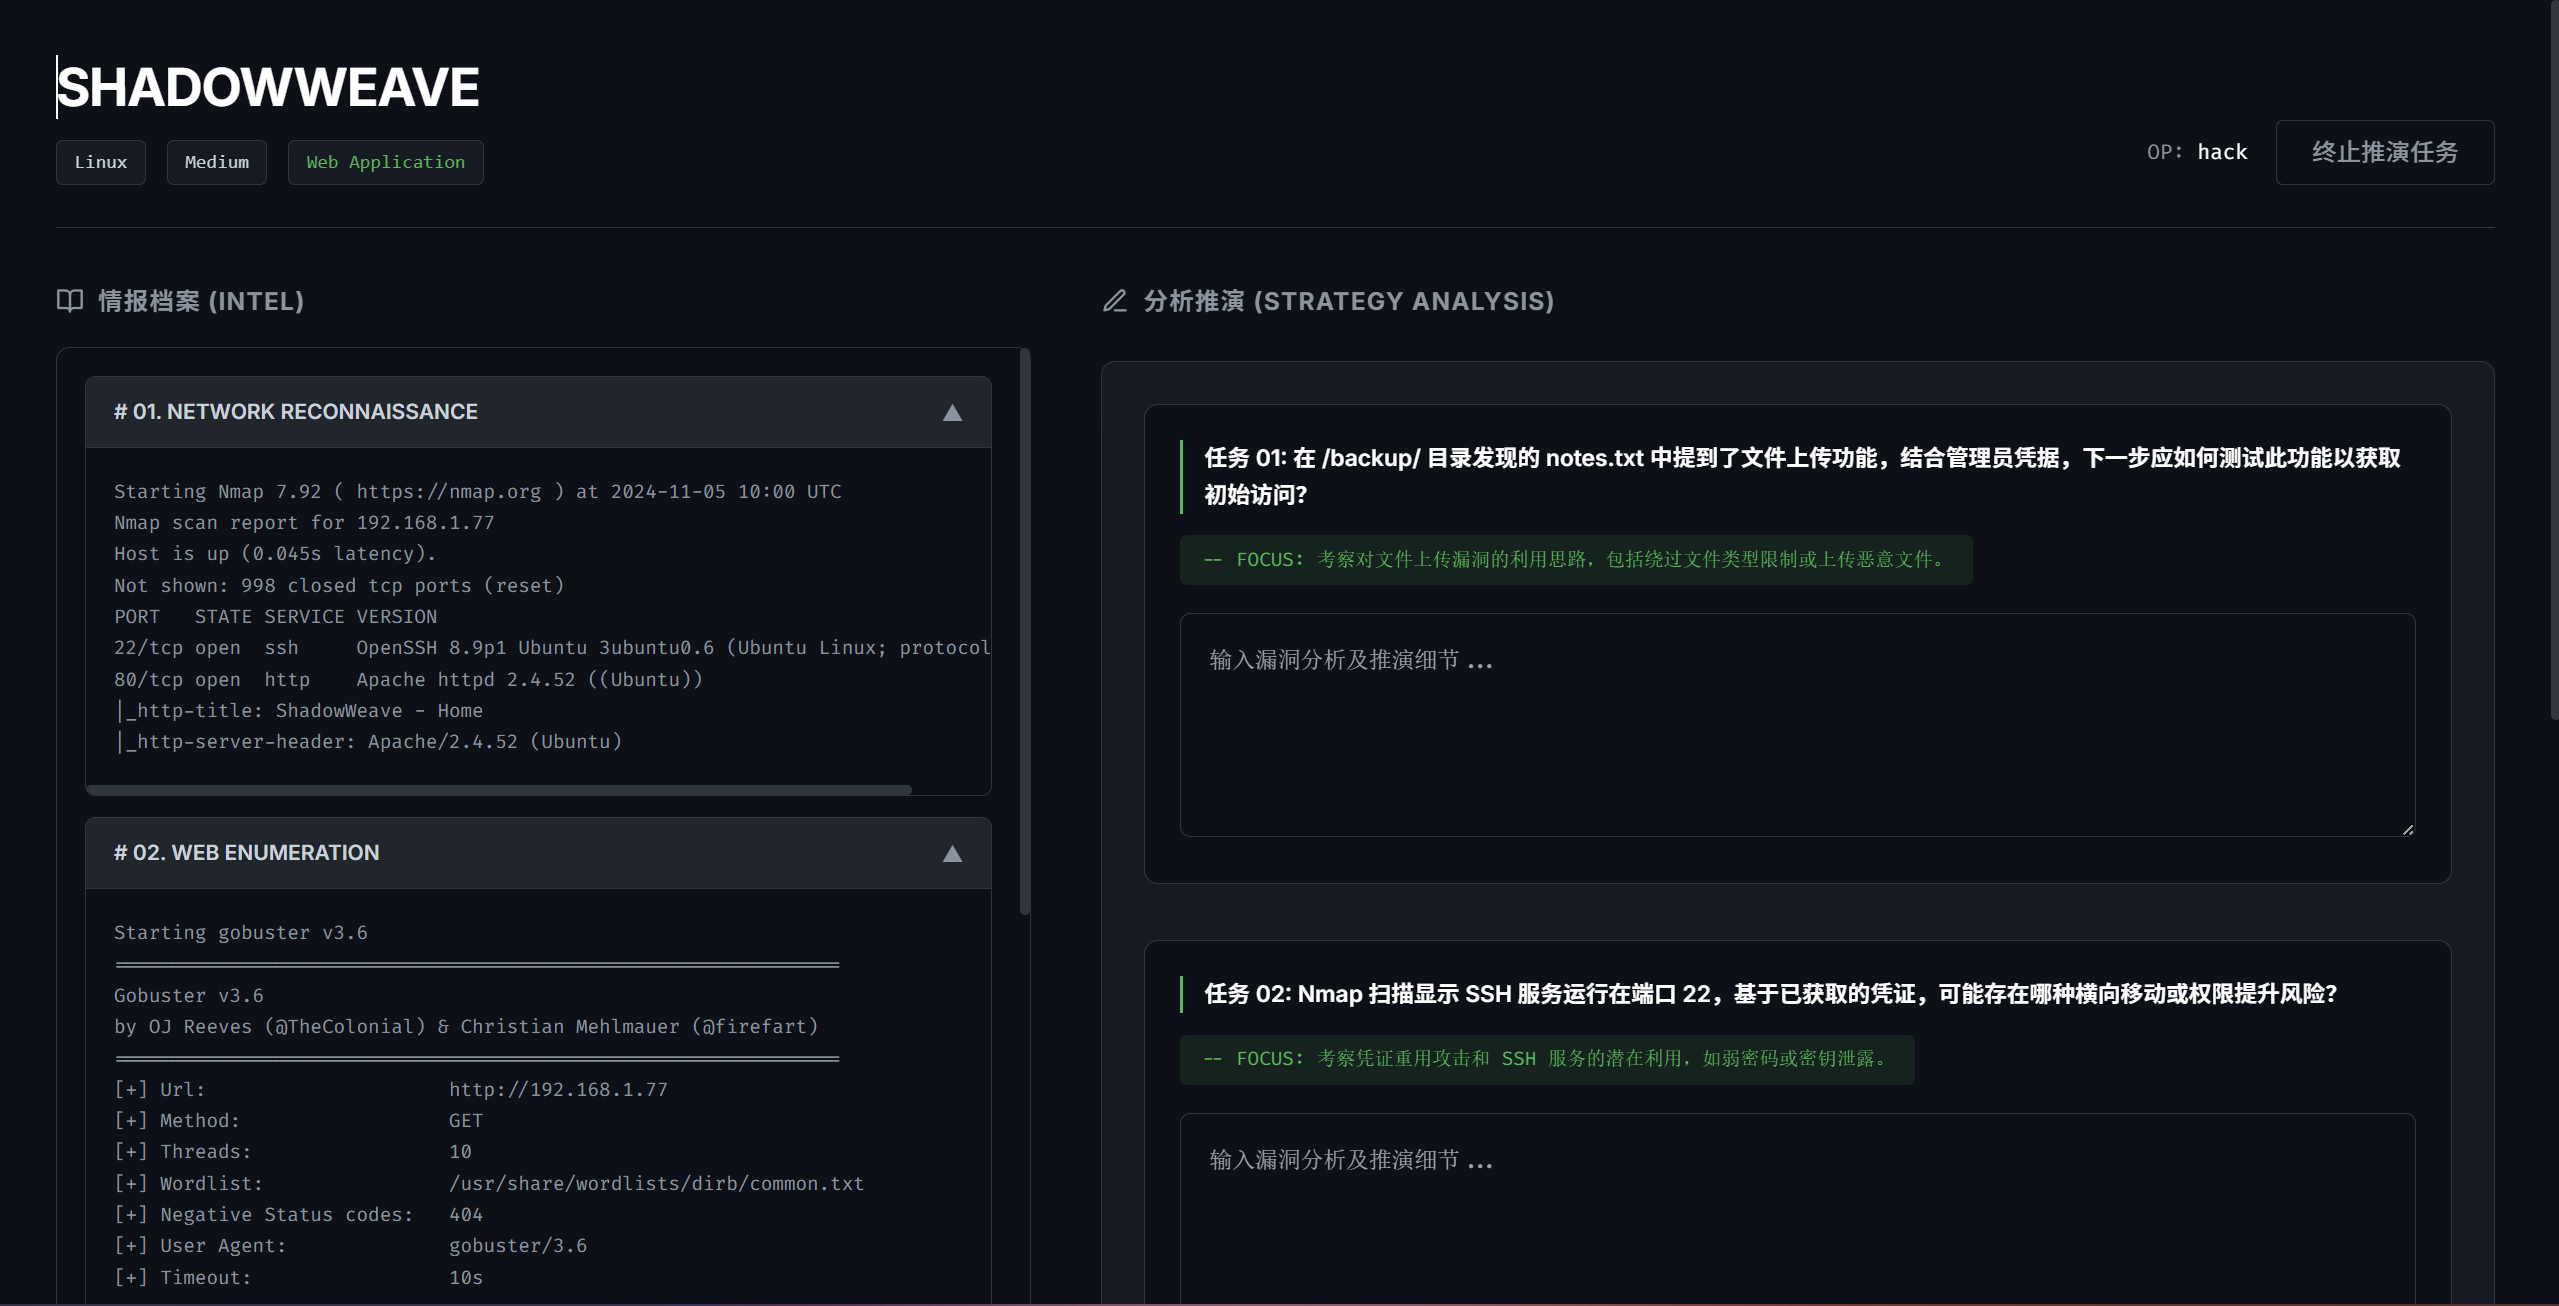Click the Nmap output horizontal scrollbar
The width and height of the screenshot is (2559, 1306).
(500, 790)
